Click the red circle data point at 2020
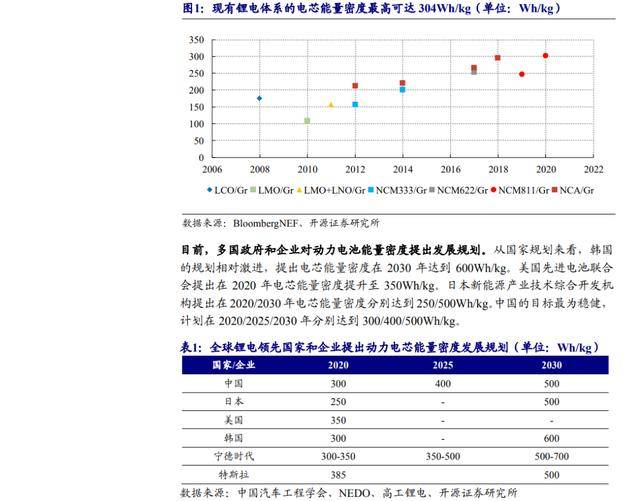This screenshot has height=501, width=640. [546, 56]
